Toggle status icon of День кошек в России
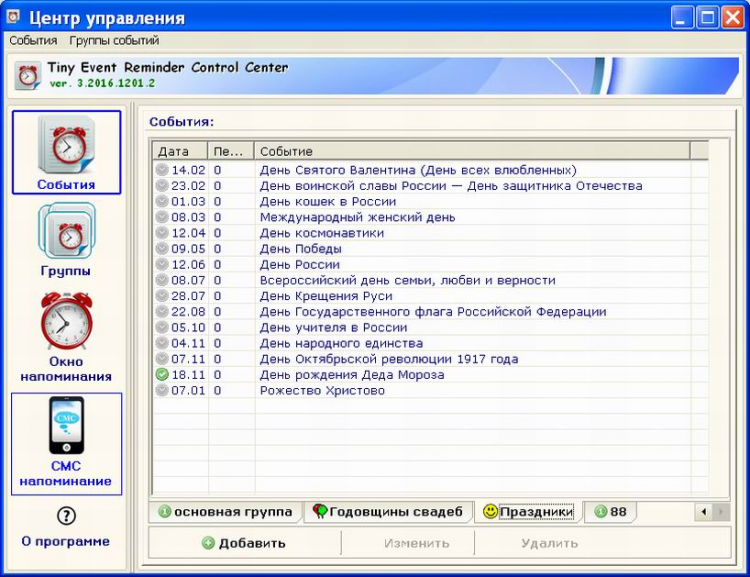This screenshot has width=750, height=577. click(x=163, y=201)
